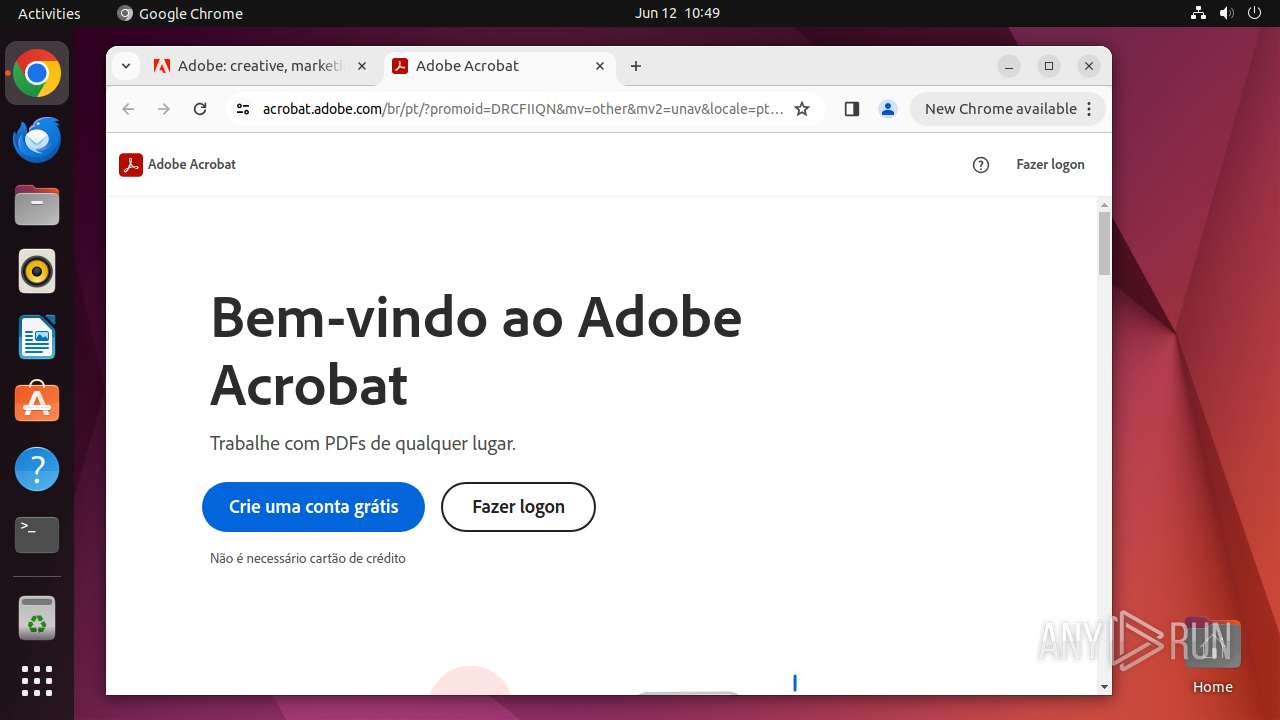The height and width of the screenshot is (720, 1280).
Task: Open the volume indicator icon
Action: [x=1226, y=13]
